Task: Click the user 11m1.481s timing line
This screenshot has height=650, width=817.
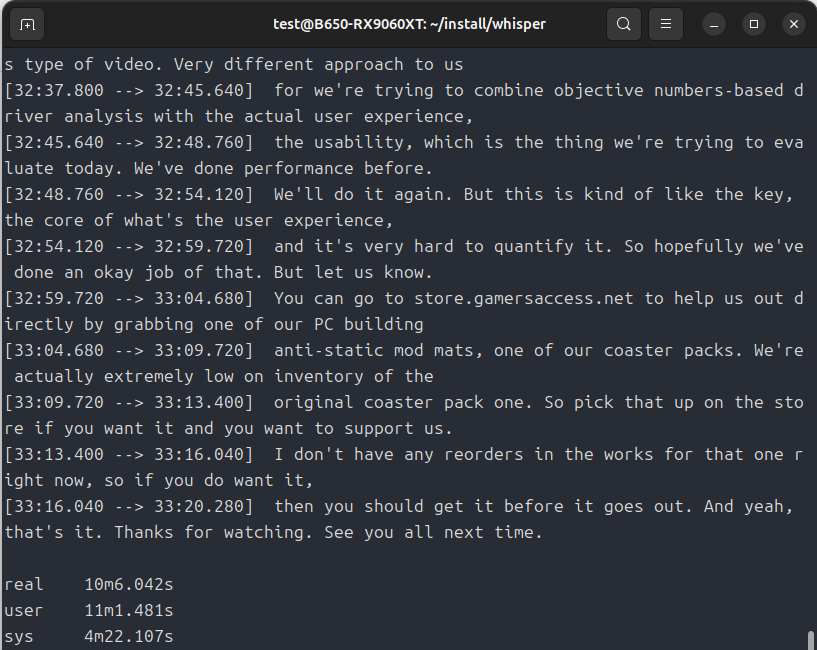Action: coord(88,610)
